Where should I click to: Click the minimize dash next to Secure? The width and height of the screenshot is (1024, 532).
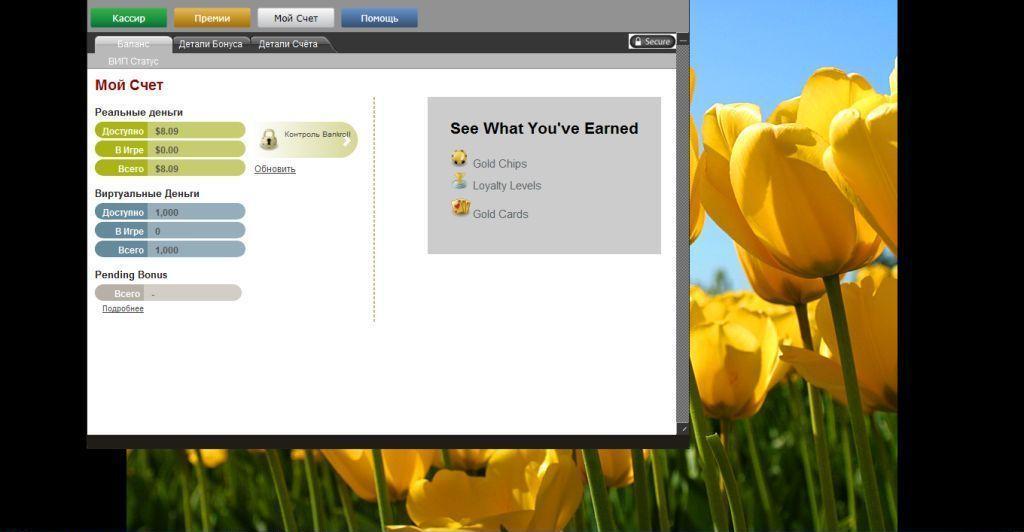click(684, 41)
